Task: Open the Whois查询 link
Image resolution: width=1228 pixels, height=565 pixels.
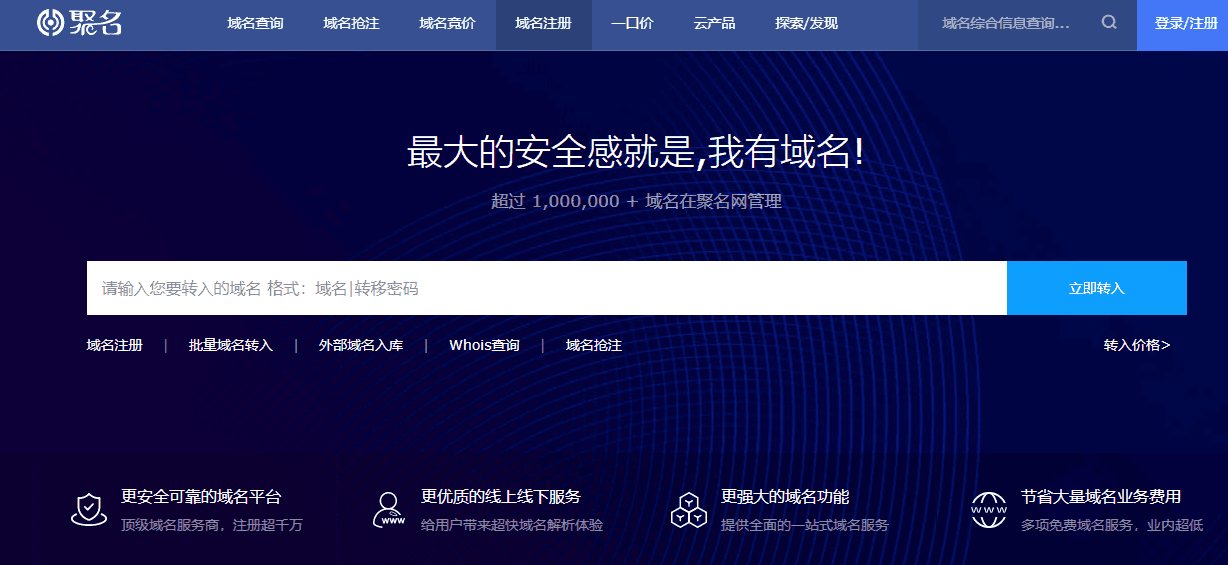Action: [485, 345]
